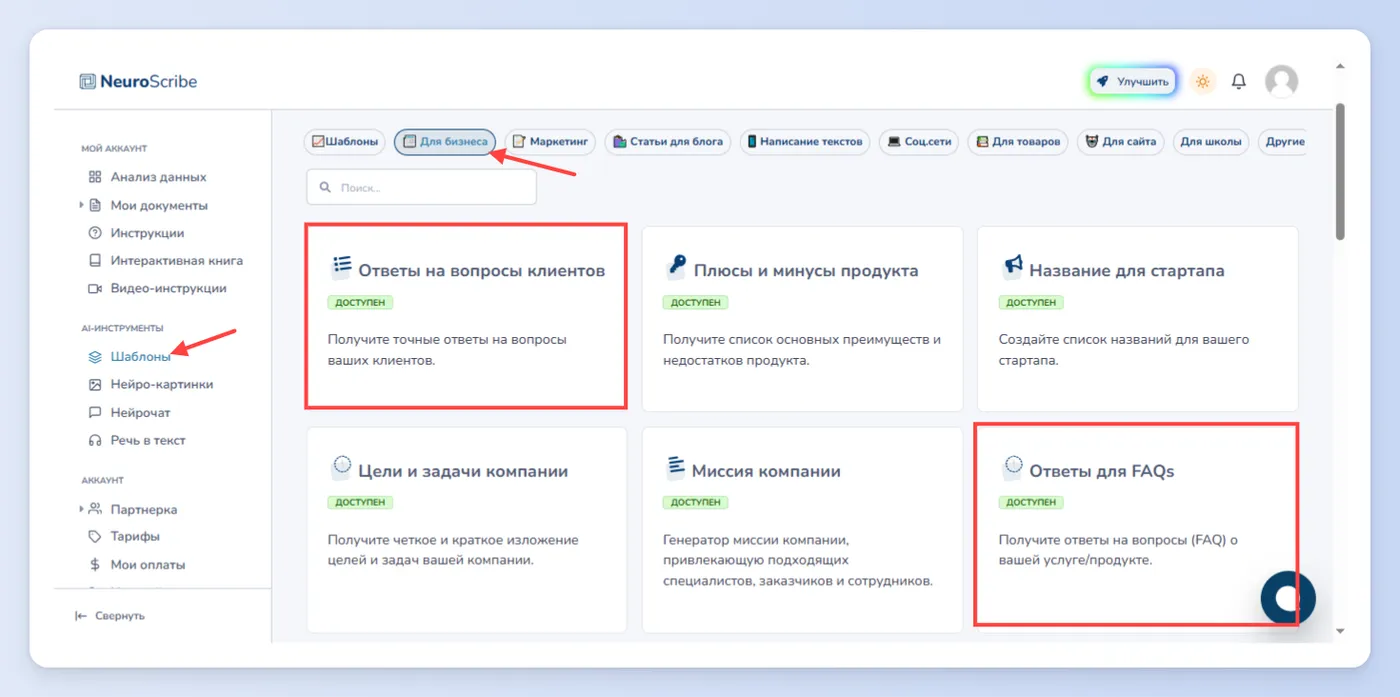The height and width of the screenshot is (697, 1400).
Task: Click the rocket Улучшить upgrade button
Action: pyautogui.click(x=1132, y=82)
